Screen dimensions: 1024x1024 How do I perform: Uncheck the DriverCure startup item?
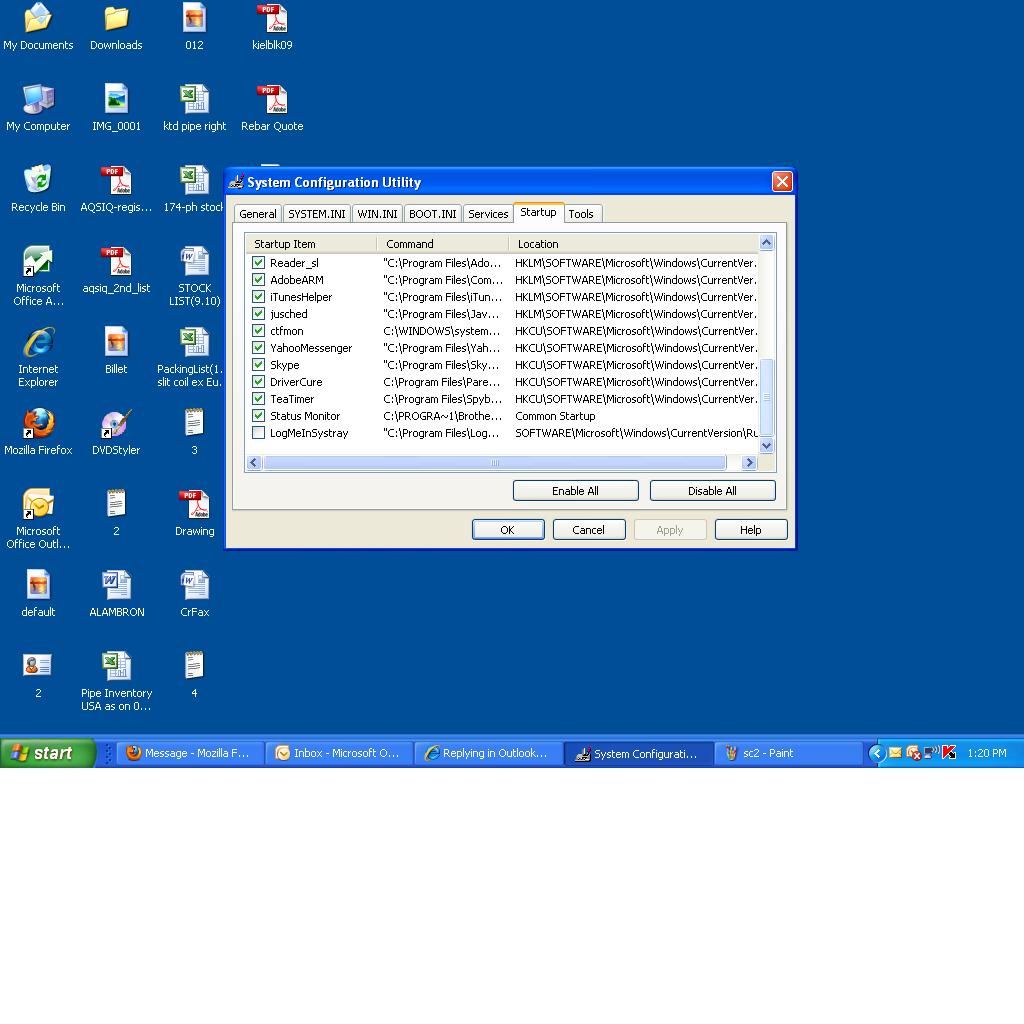259,381
